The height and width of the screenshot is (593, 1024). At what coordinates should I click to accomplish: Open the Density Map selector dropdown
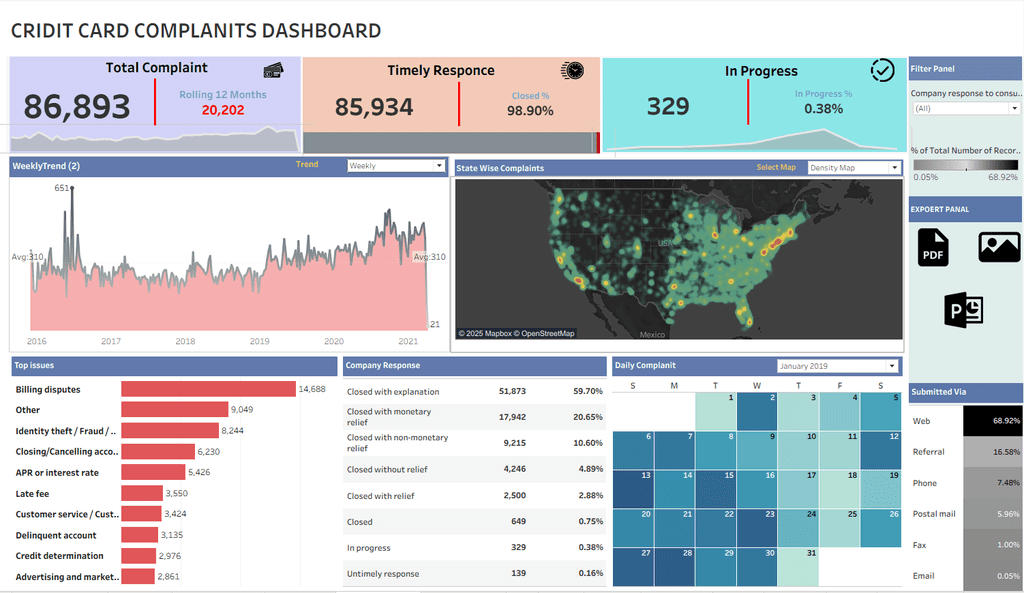(x=854, y=168)
